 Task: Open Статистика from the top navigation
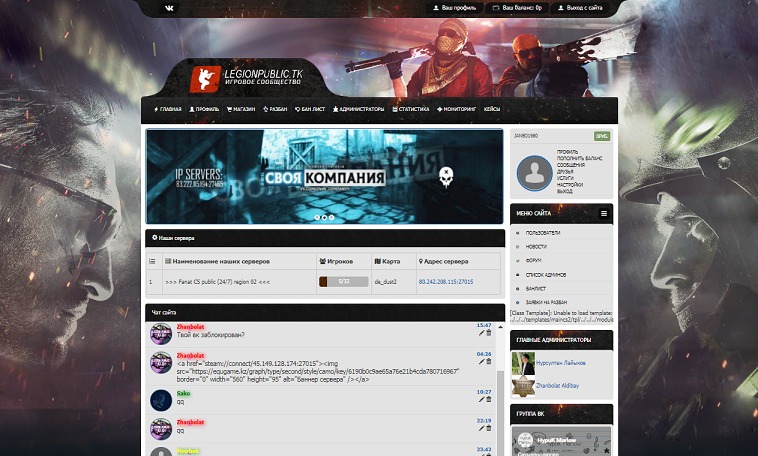(411, 109)
